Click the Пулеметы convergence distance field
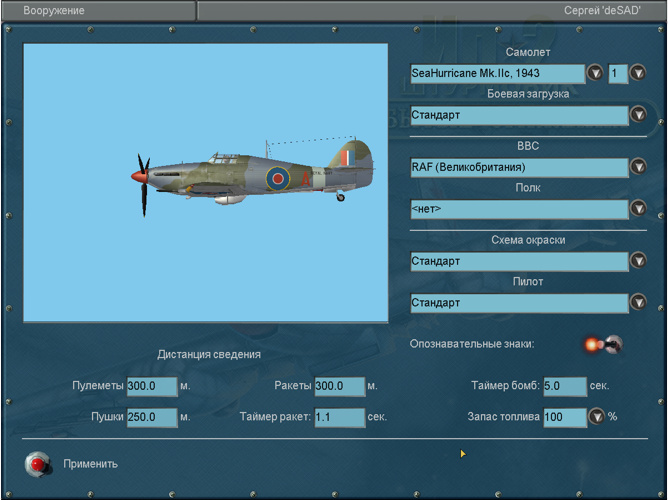668x500 pixels. point(151,386)
